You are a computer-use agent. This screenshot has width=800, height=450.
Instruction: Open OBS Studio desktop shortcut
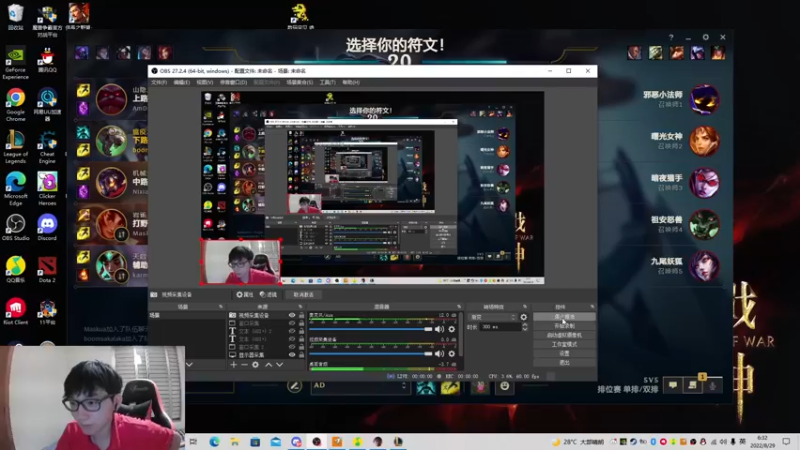click(x=15, y=228)
